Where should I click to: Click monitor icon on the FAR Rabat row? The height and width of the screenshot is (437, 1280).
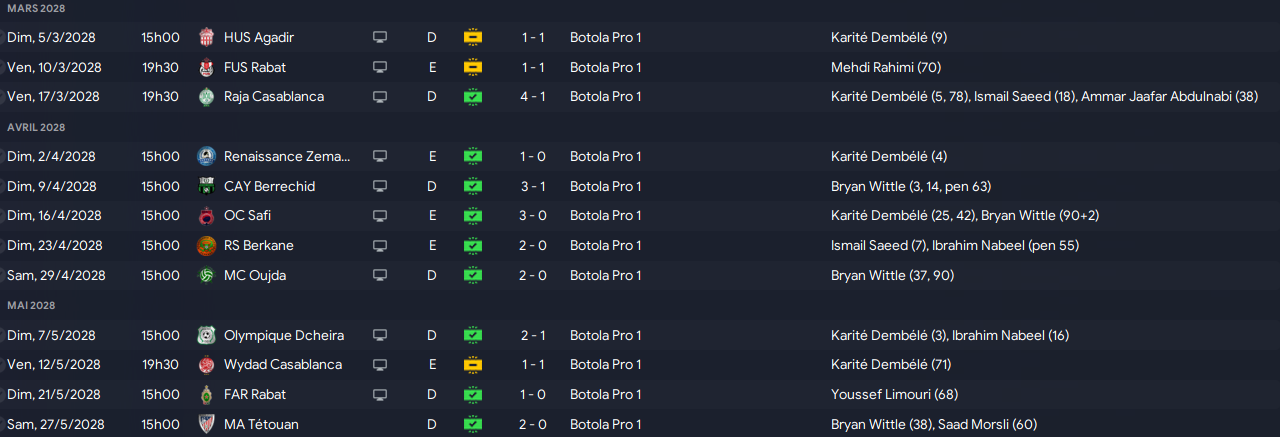pyautogui.click(x=380, y=394)
